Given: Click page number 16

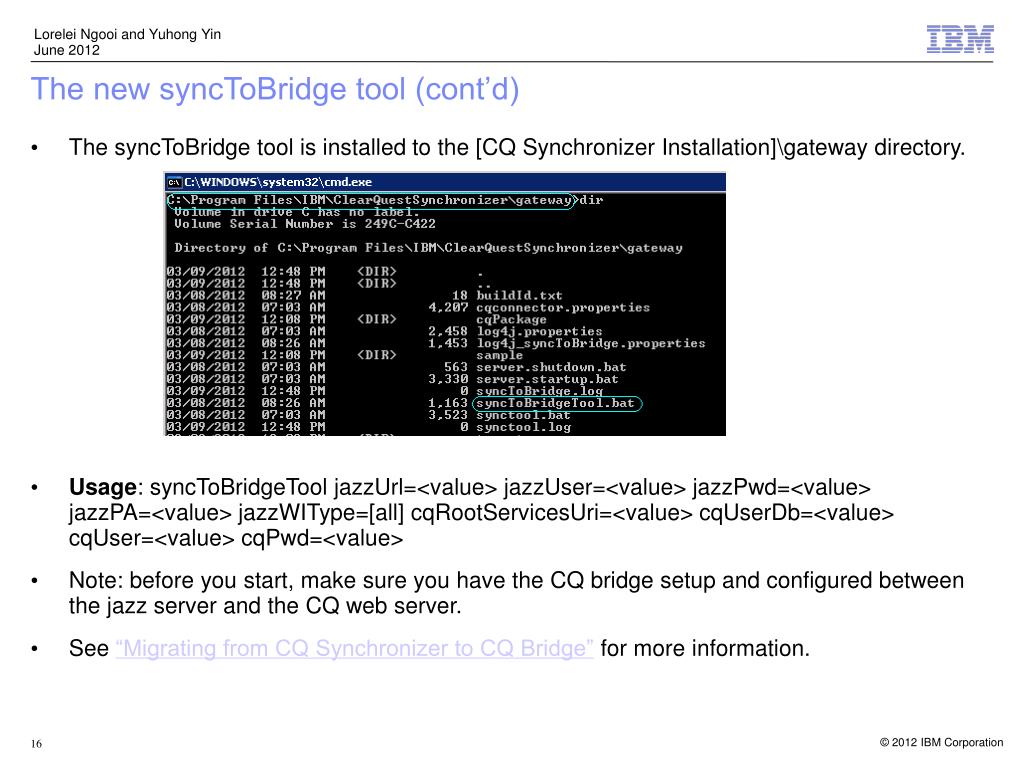Looking at the screenshot, I should [x=36, y=744].
